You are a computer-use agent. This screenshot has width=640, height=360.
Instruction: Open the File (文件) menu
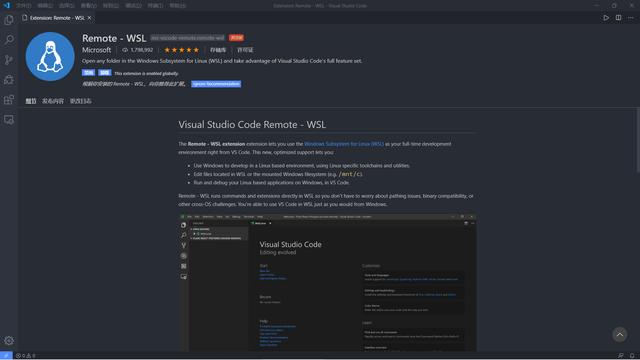(x=23, y=6)
